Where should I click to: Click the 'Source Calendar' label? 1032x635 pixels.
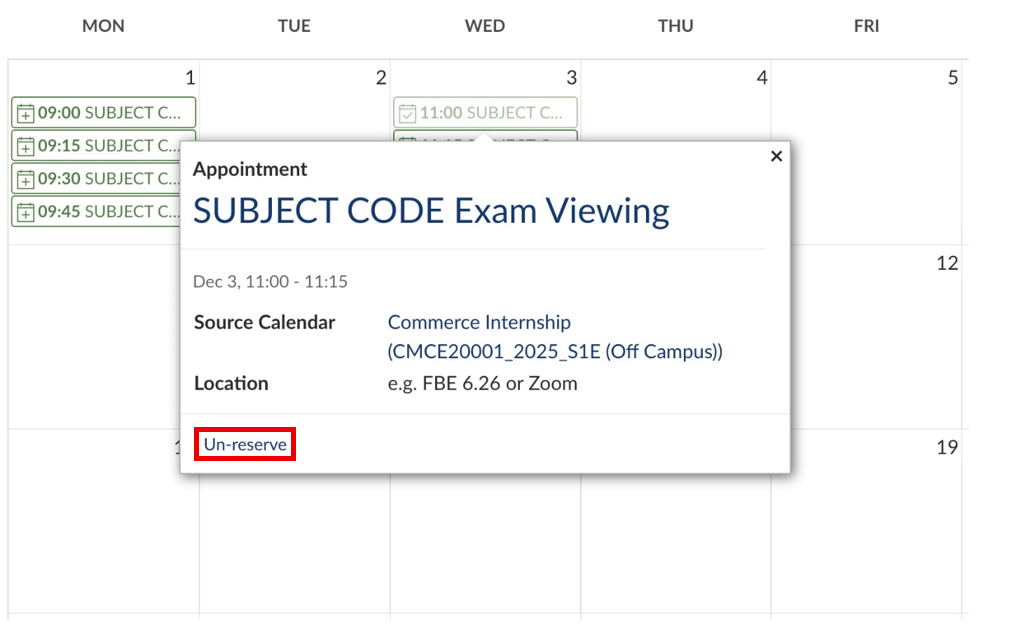pyautogui.click(x=265, y=322)
